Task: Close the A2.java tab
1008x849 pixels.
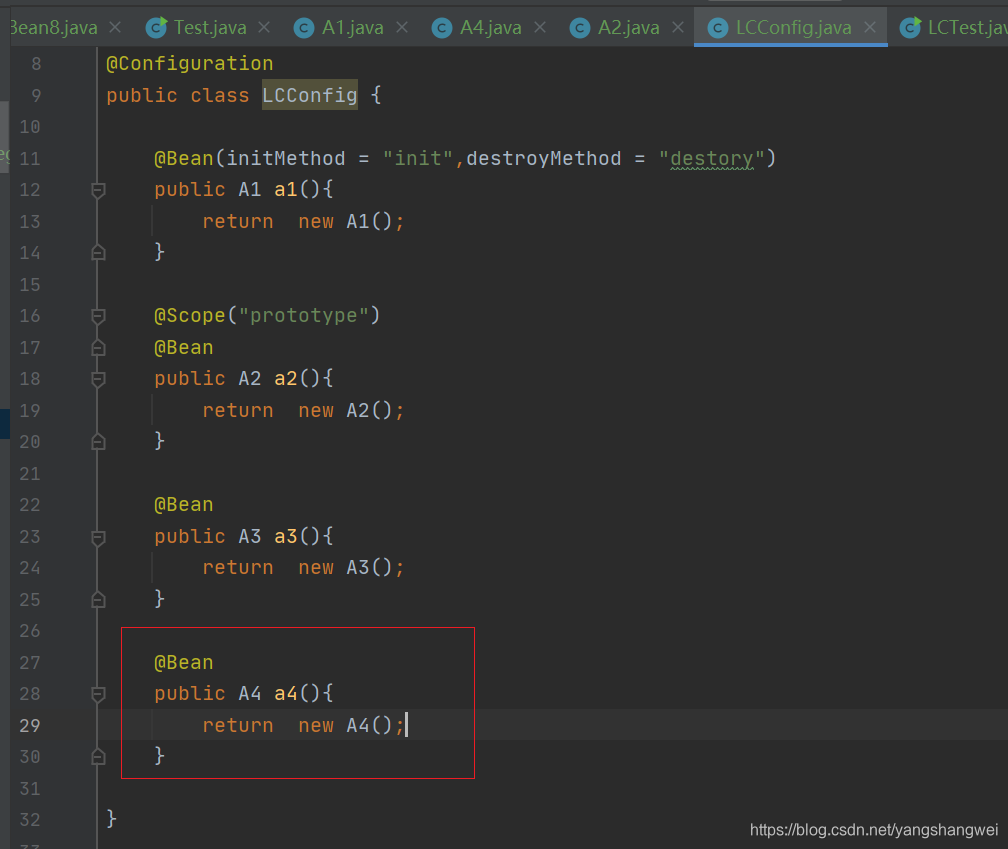Action: 678,27
